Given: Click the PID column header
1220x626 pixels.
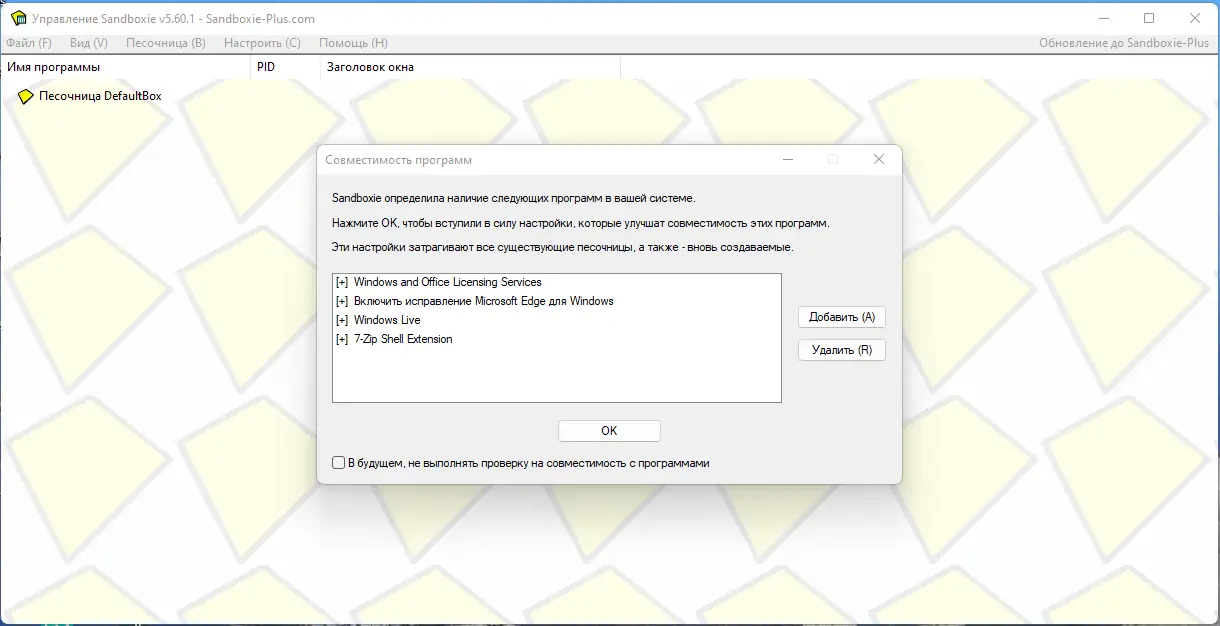Looking at the screenshot, I should (285, 67).
